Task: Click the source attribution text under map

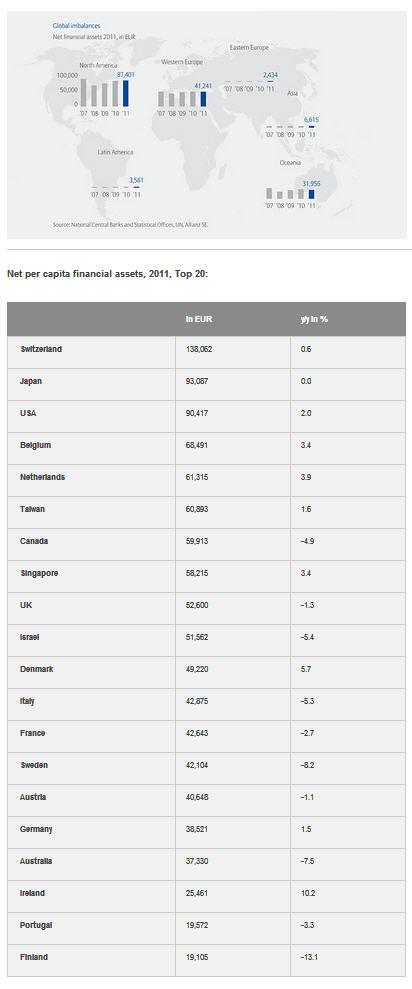Action: (129, 224)
